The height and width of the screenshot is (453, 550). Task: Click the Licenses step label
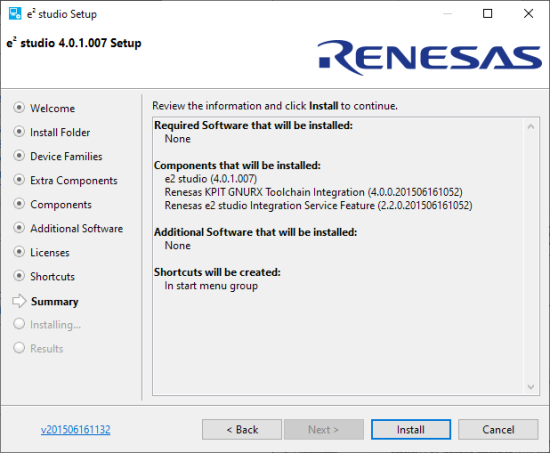(50, 253)
